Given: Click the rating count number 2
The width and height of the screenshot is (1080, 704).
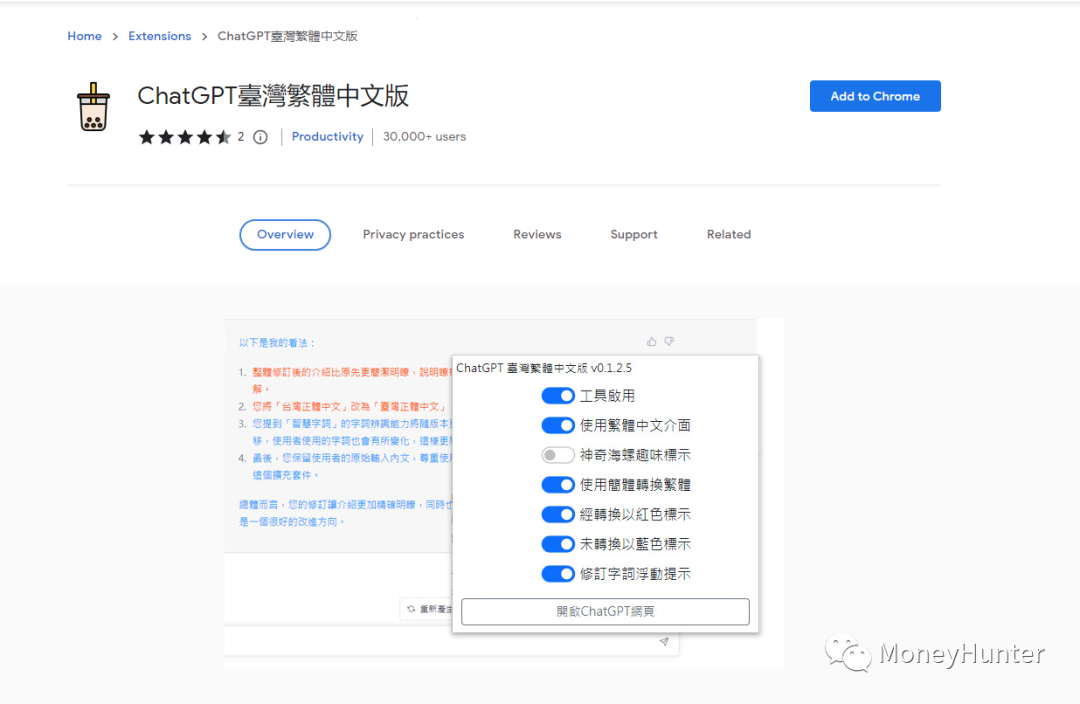Looking at the screenshot, I should click(240, 136).
